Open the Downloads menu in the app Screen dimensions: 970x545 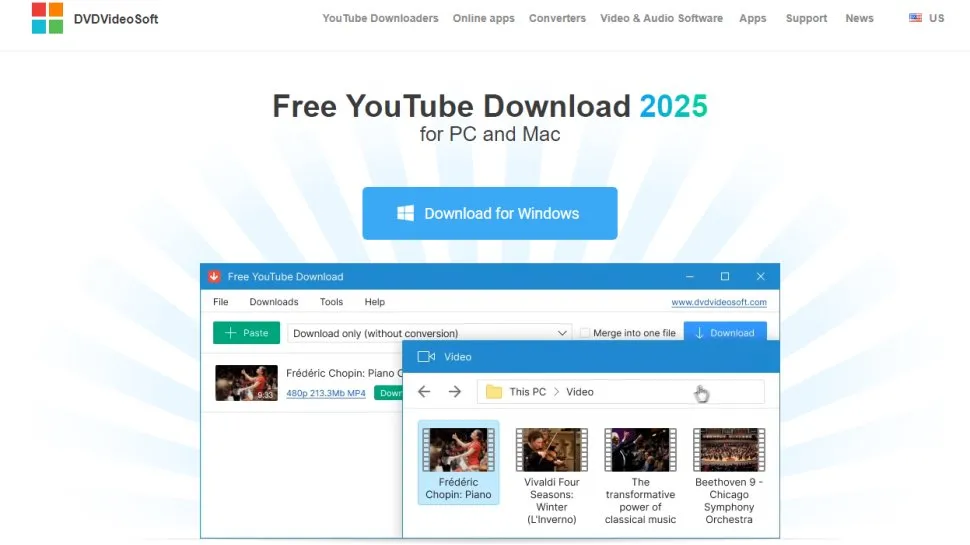[x=273, y=302]
